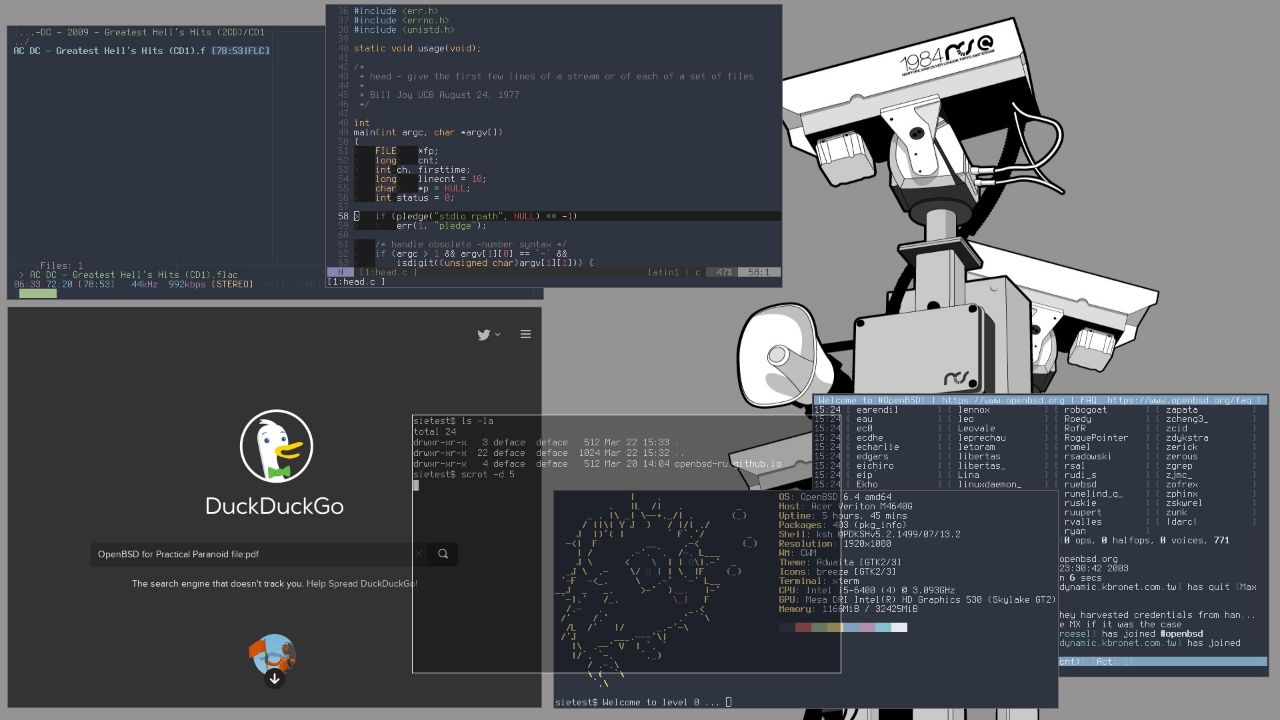Click the white color block in neofetch palette
Viewport: 1280px width, 720px height.
pos(899,627)
